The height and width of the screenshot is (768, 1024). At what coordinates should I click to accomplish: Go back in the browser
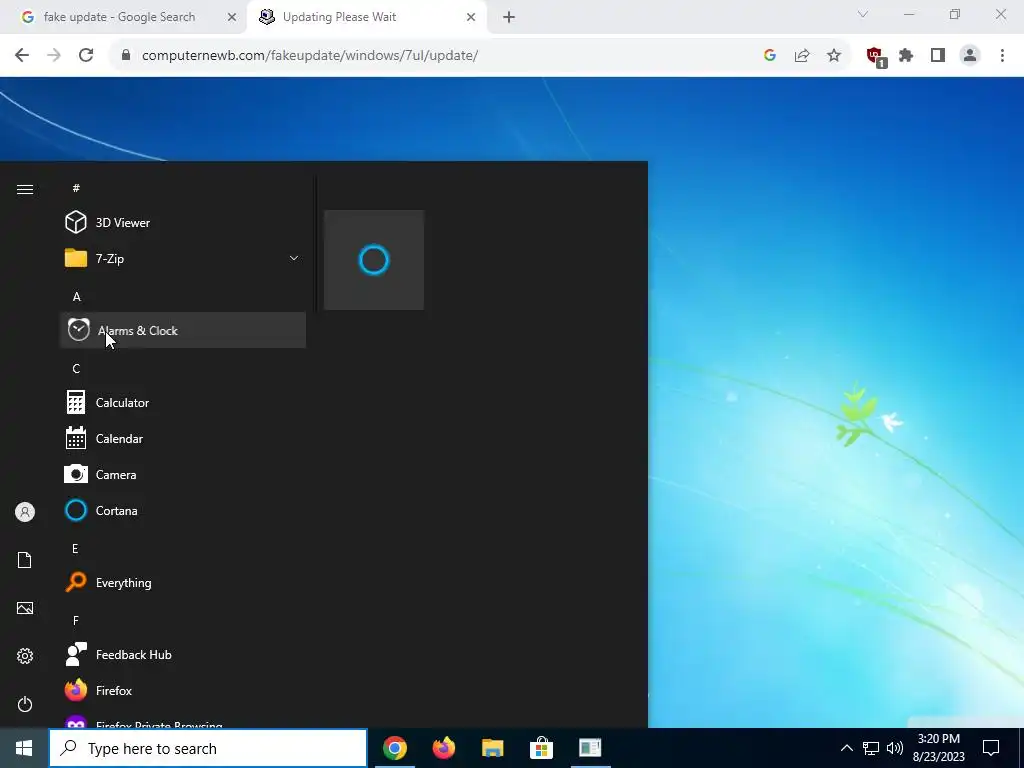22,56
